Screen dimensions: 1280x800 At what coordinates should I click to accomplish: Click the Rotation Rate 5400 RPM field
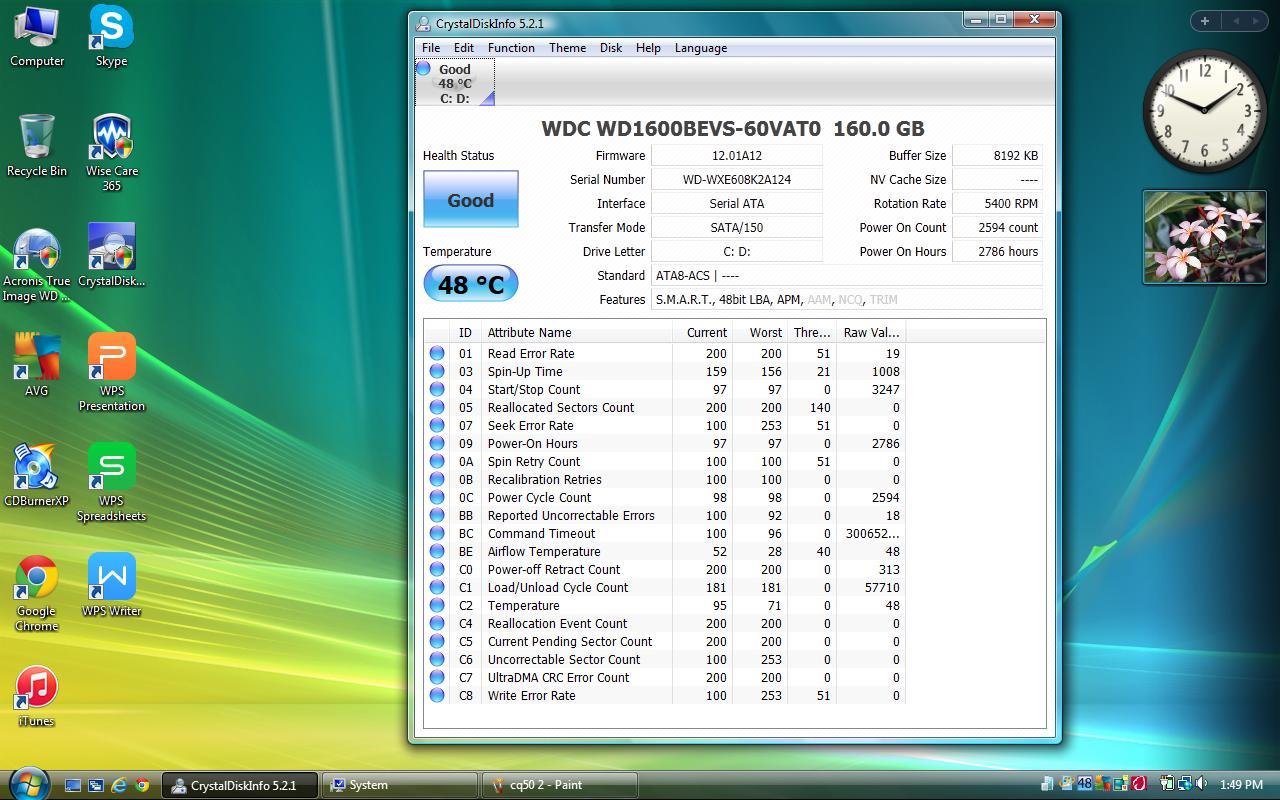997,203
